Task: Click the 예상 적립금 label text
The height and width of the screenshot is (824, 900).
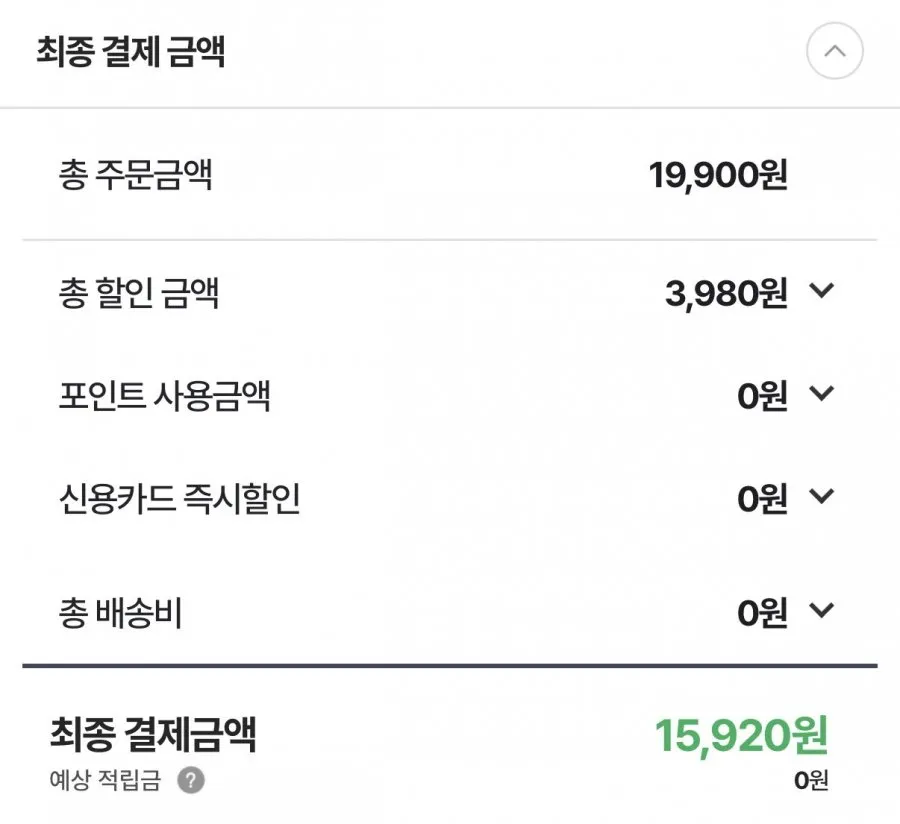Action: [x=105, y=780]
